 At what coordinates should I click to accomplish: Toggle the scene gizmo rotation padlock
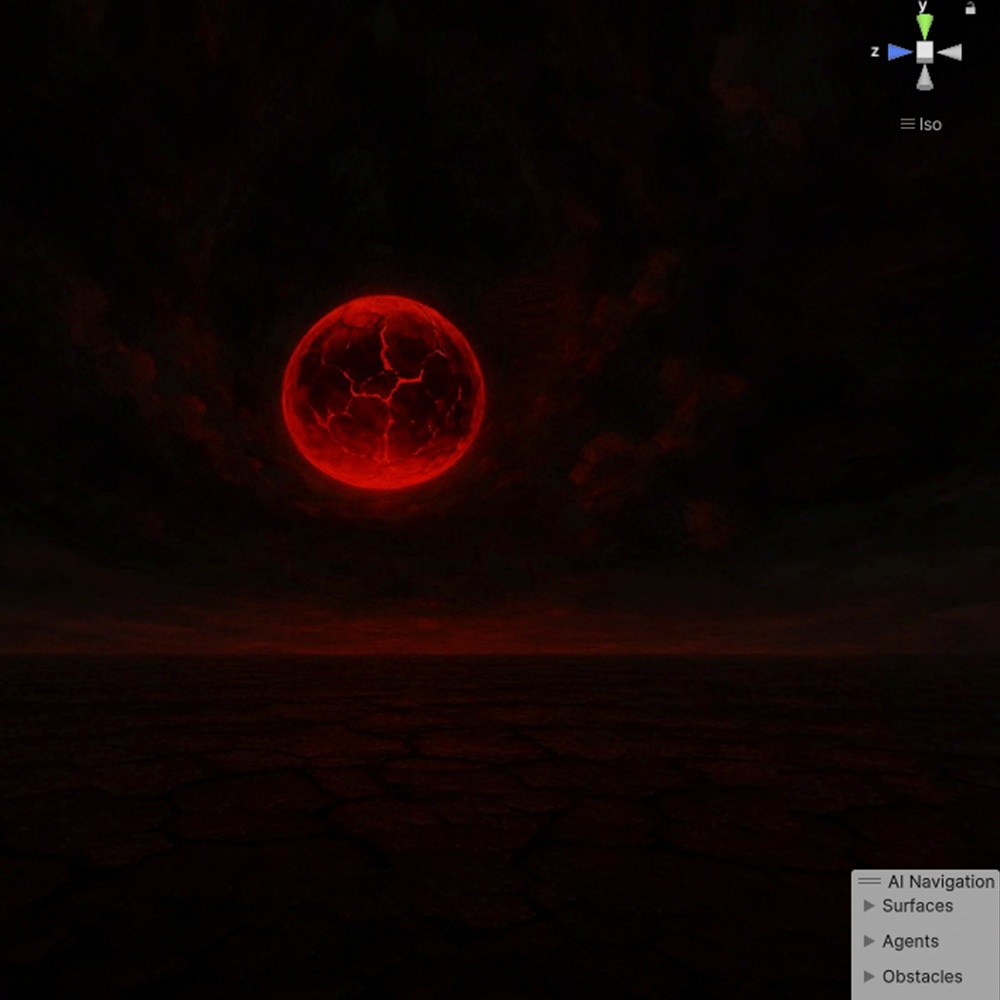pyautogui.click(x=968, y=8)
